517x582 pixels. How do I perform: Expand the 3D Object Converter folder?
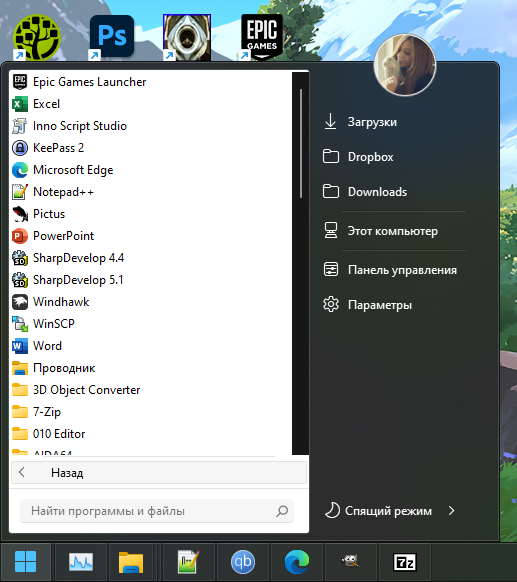(x=150, y=390)
